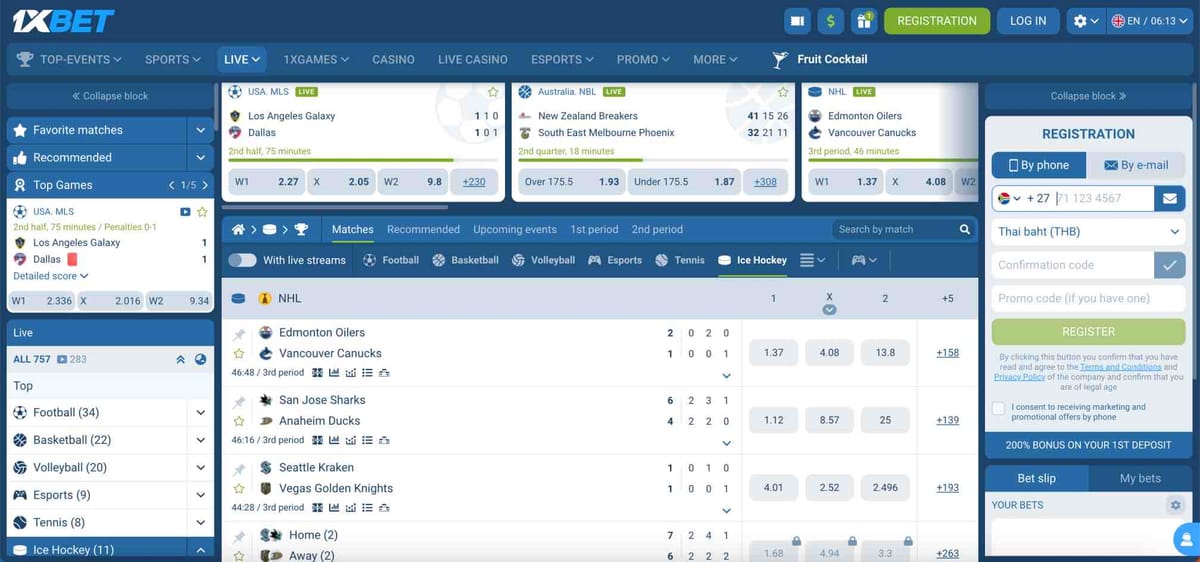Open the SPORTS menu

pyautogui.click(x=172, y=59)
